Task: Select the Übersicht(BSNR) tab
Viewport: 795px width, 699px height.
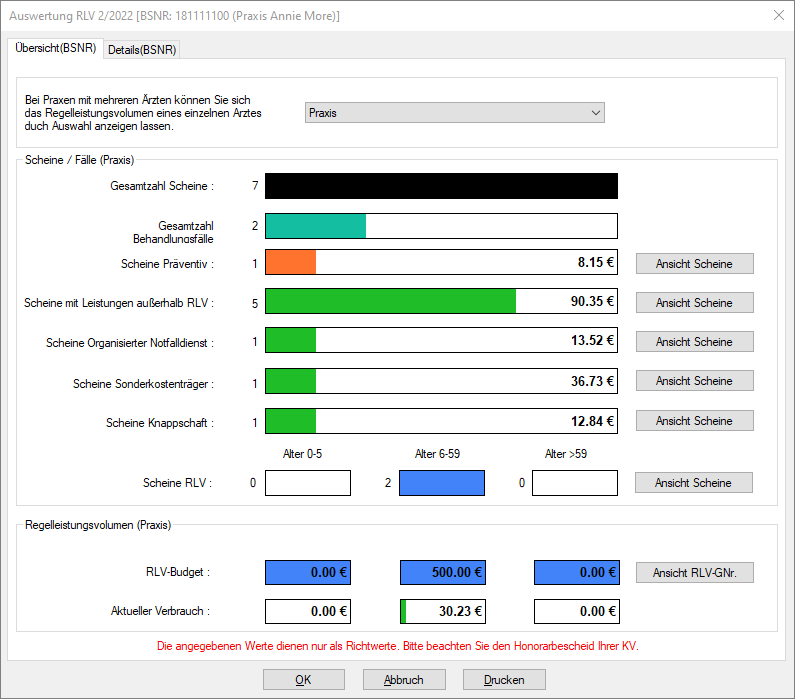Action: 56,49
